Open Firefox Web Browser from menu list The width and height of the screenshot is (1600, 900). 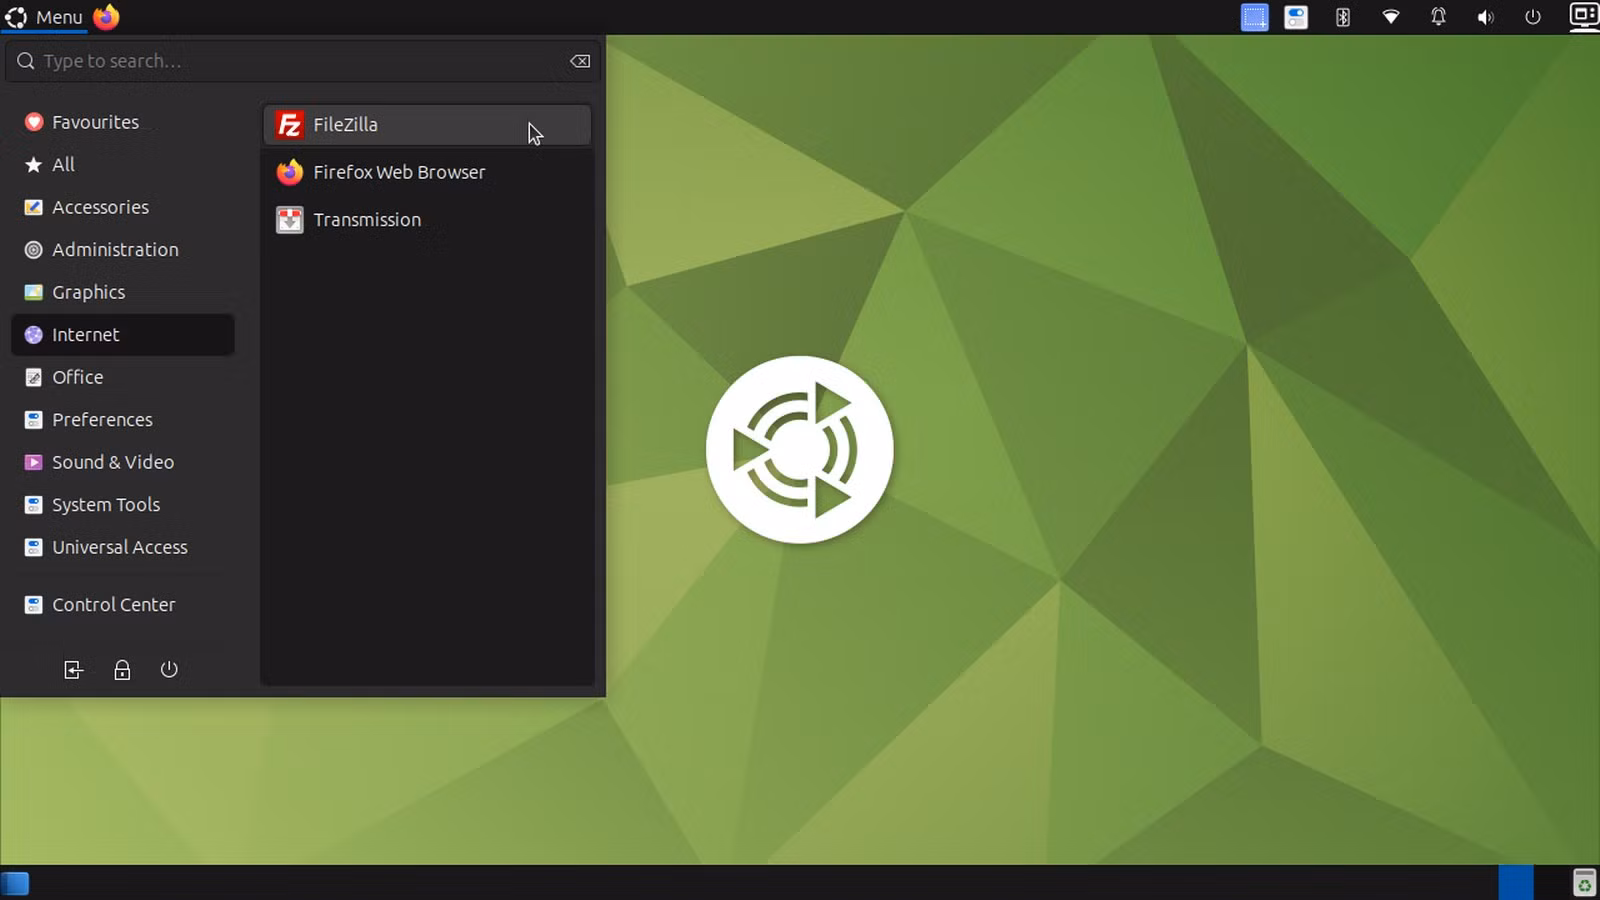(427, 172)
